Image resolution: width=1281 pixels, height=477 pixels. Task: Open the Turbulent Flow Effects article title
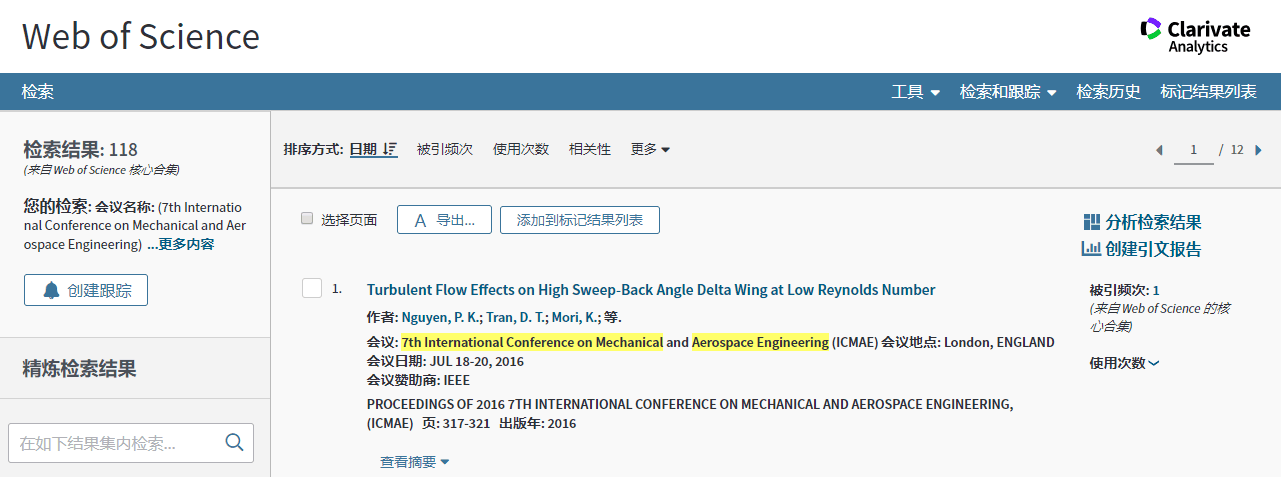coord(650,290)
